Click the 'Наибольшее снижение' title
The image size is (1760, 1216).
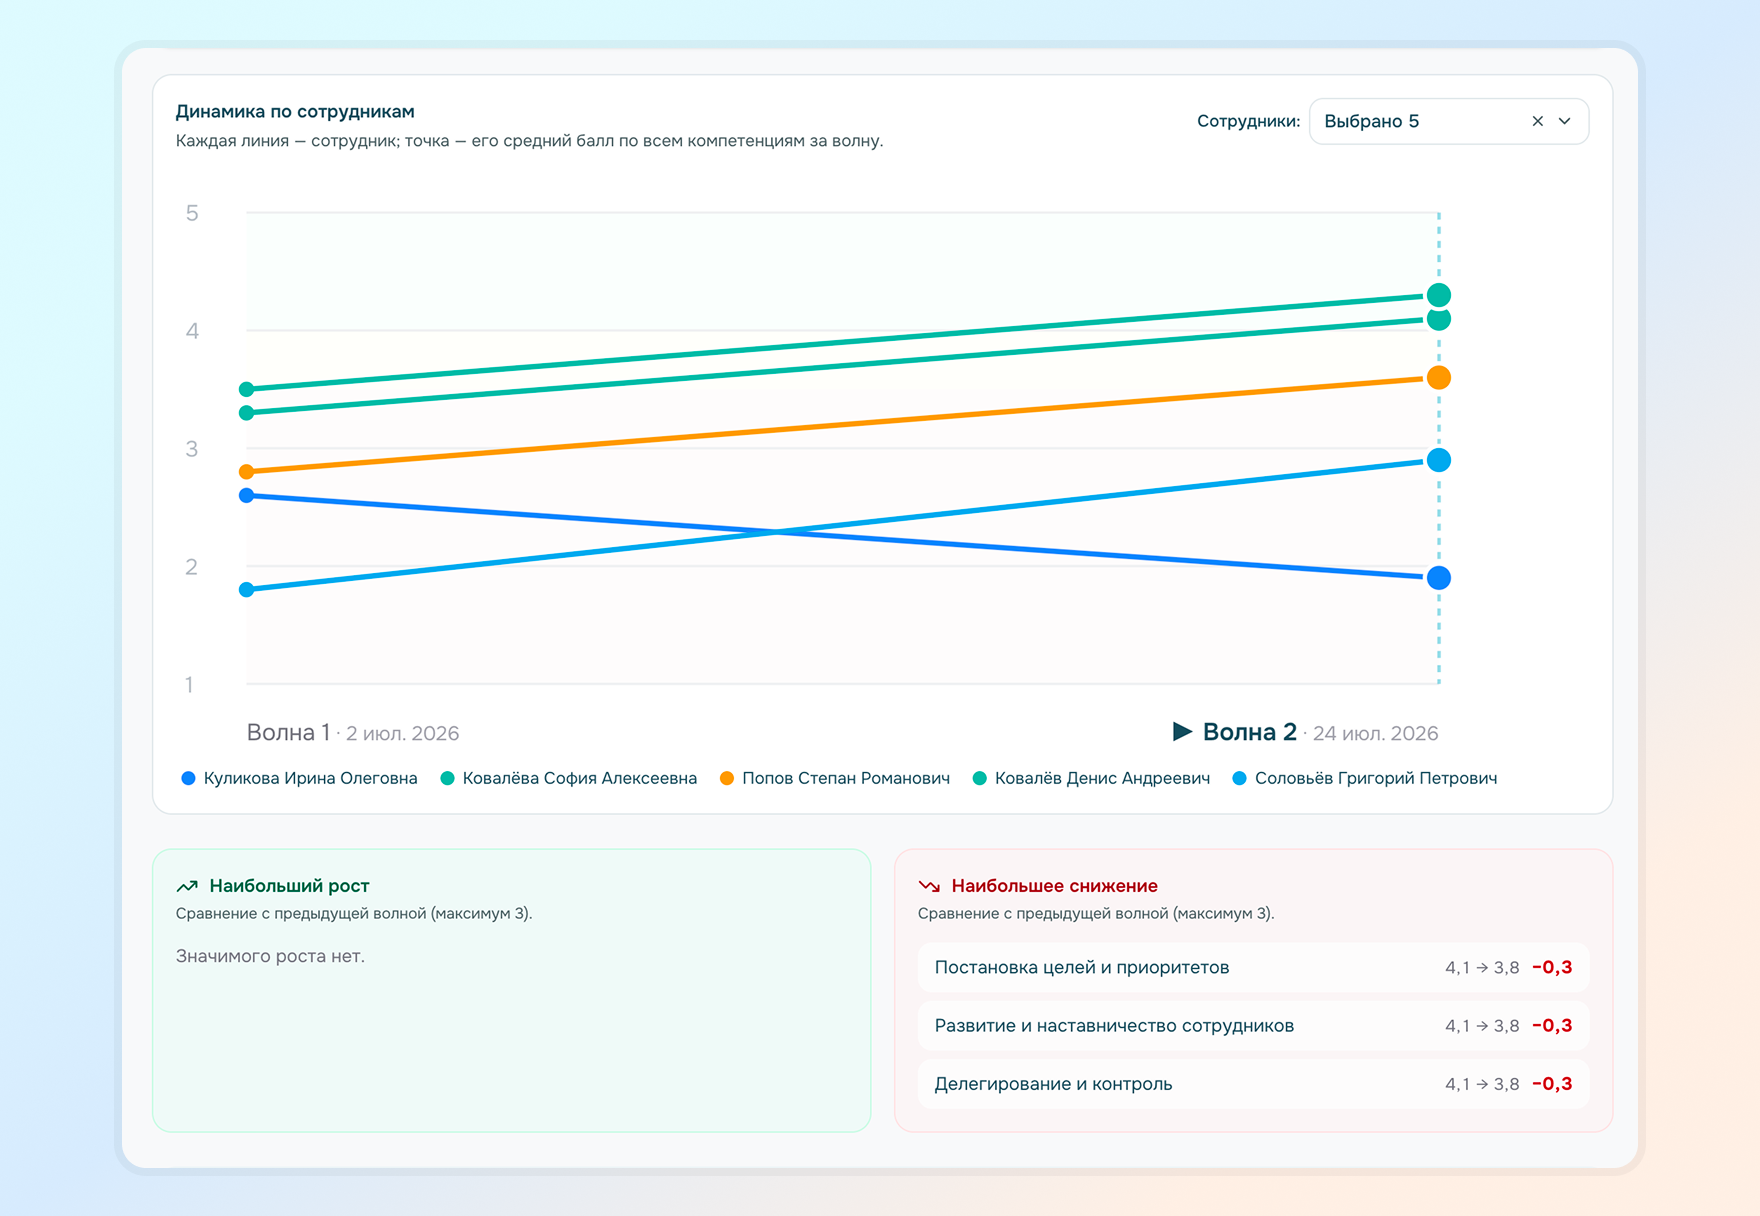tap(1054, 886)
